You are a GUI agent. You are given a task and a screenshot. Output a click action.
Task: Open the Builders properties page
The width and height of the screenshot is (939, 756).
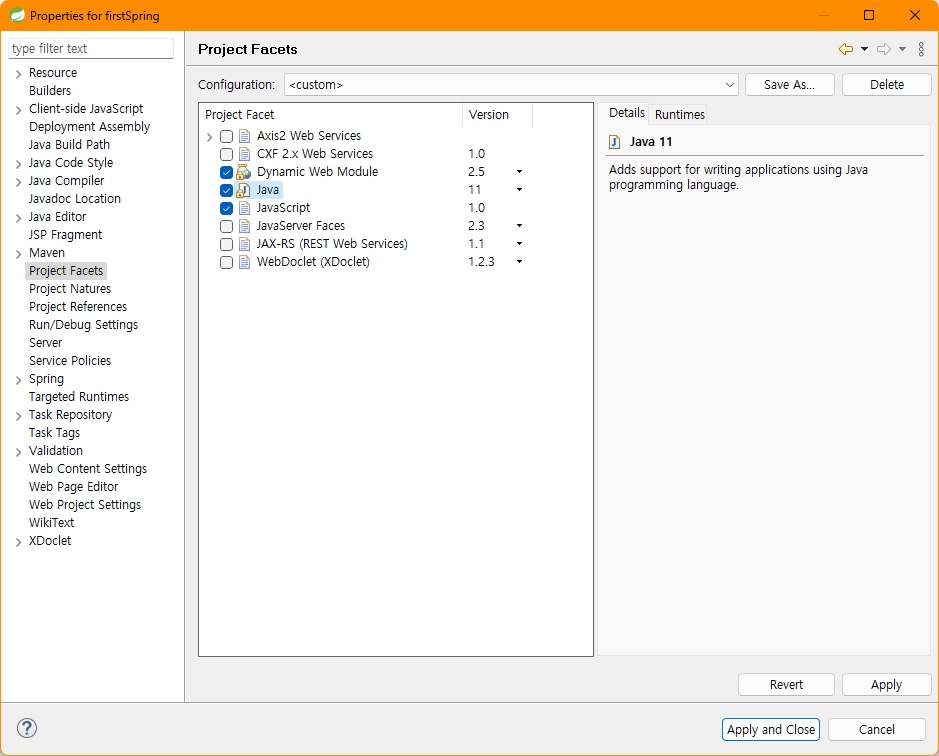50,90
